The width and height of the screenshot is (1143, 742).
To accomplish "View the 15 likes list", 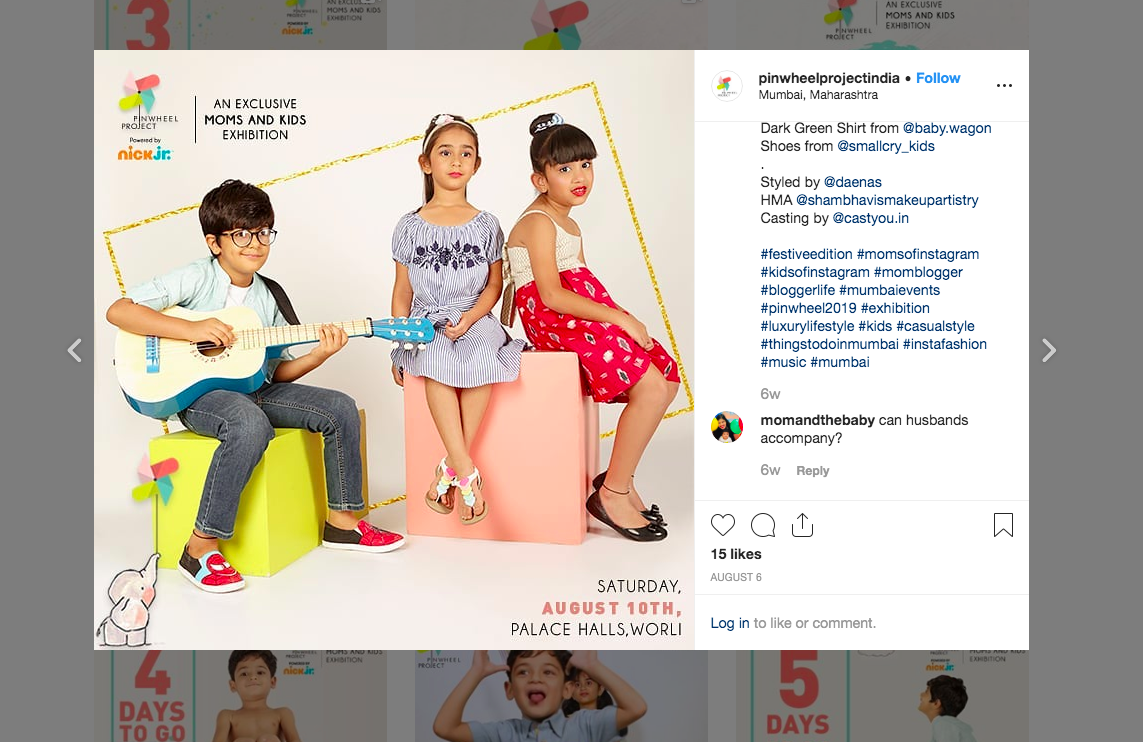I will [x=736, y=554].
